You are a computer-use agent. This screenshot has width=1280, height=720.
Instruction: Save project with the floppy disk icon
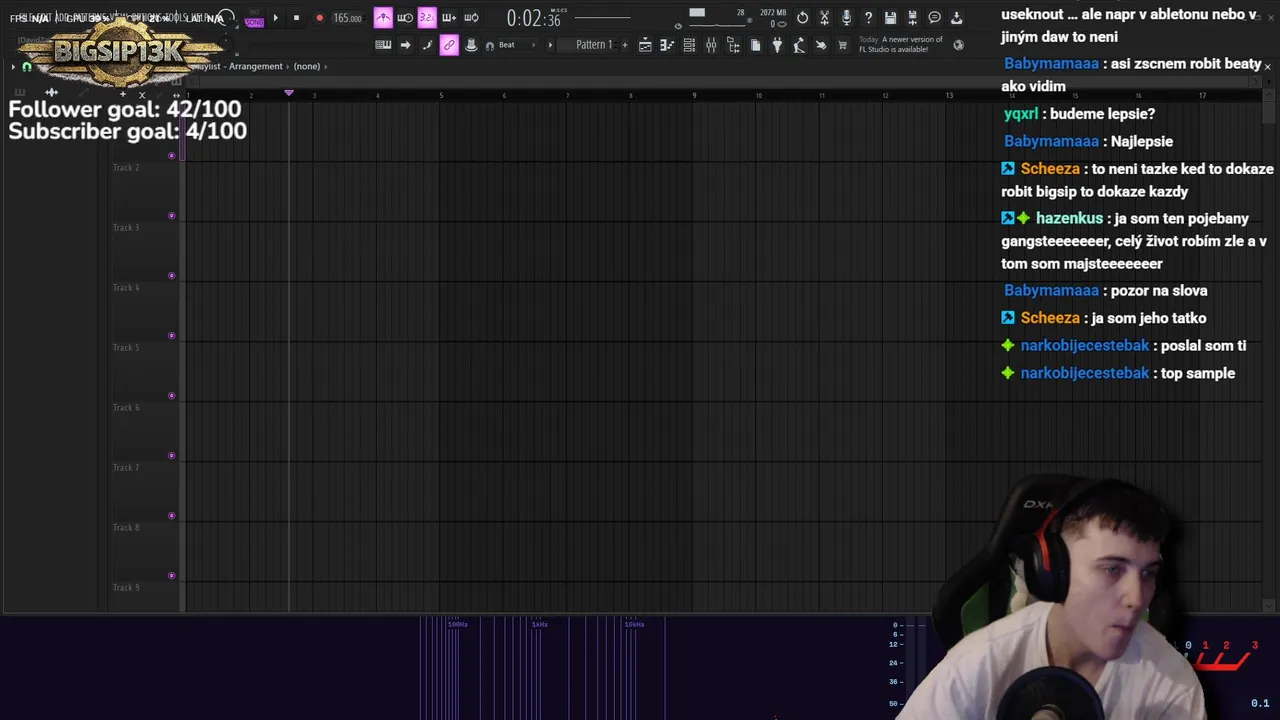[x=890, y=18]
